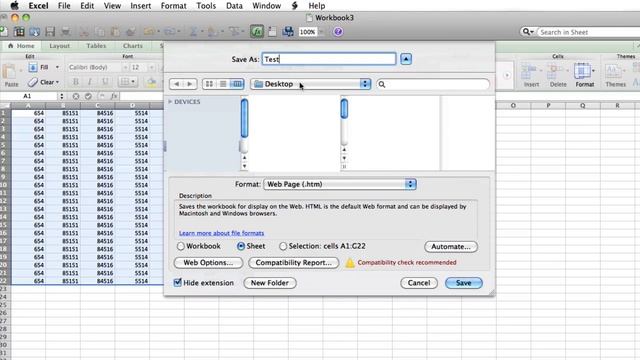Cancel the formula bar entry X icon
Viewport: 640px width, 360px height.
tap(76, 96)
